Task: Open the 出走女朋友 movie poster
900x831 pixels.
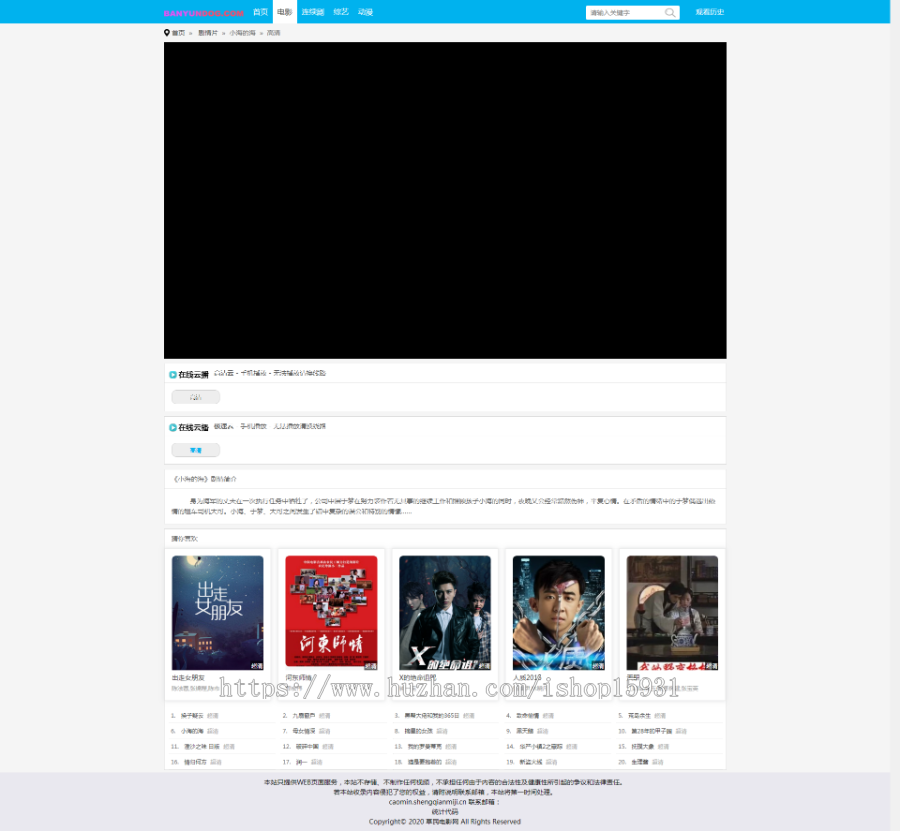Action: pos(218,613)
